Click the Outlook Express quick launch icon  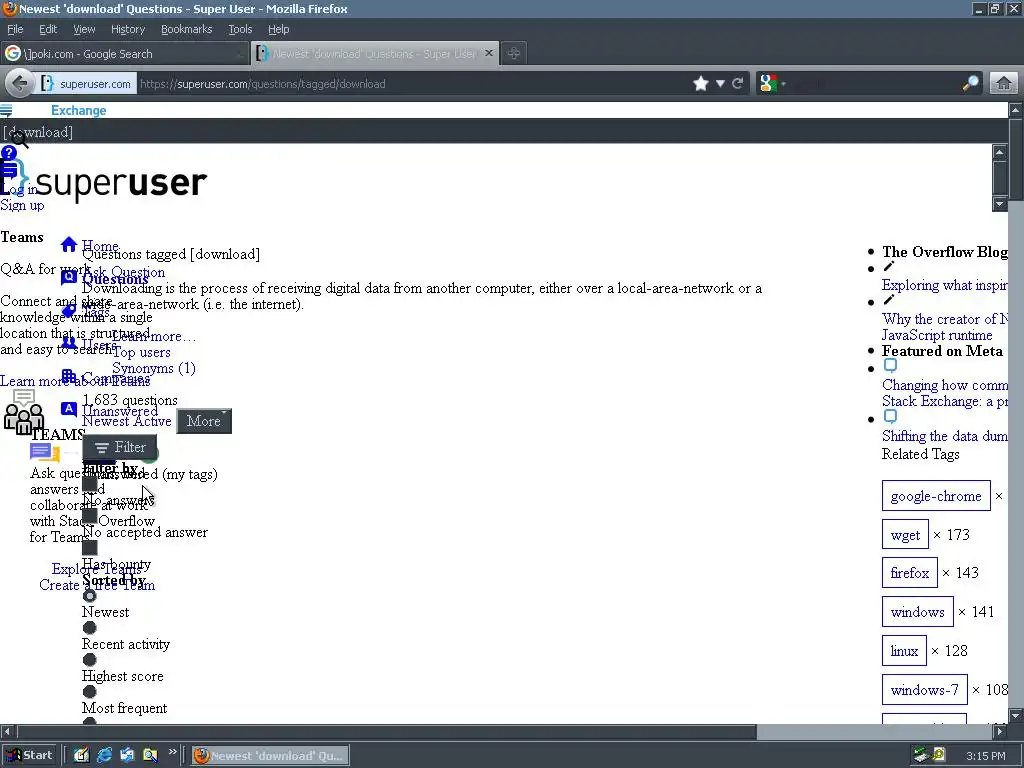127,756
